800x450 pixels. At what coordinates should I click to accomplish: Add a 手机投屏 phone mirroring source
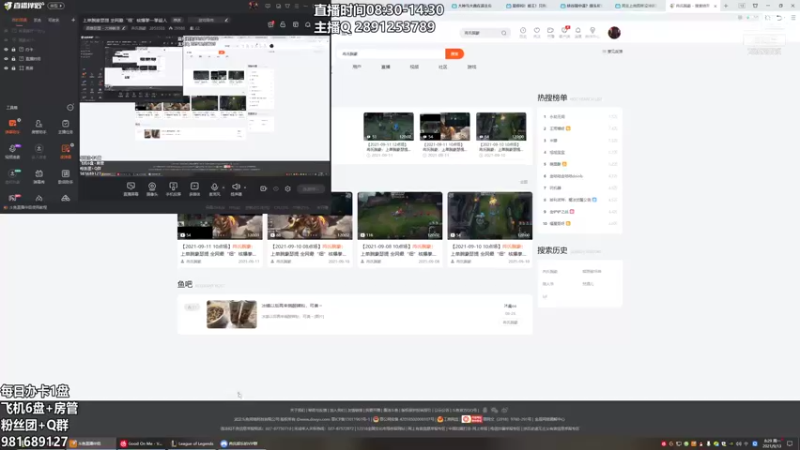(173, 189)
